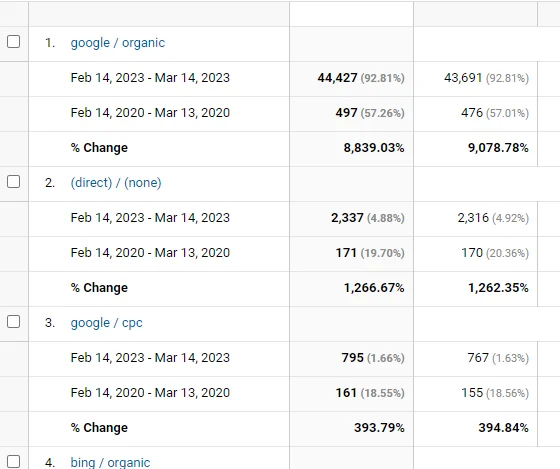The height and width of the screenshot is (469, 560).
Task: Open the google / organic source link
Action: point(118,43)
